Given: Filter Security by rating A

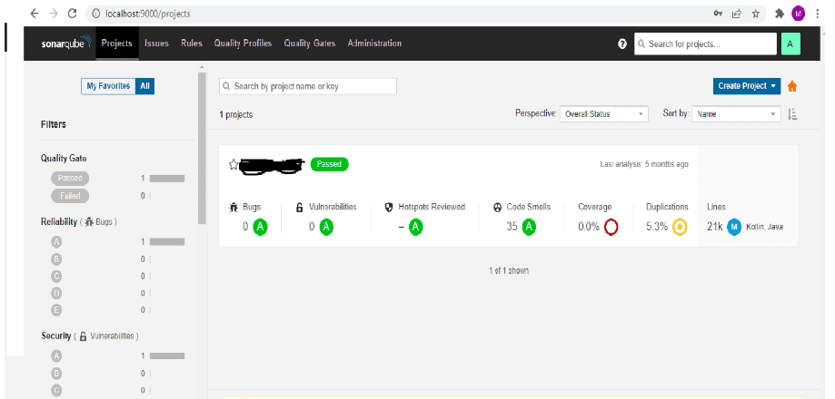Looking at the screenshot, I should 56,356.
